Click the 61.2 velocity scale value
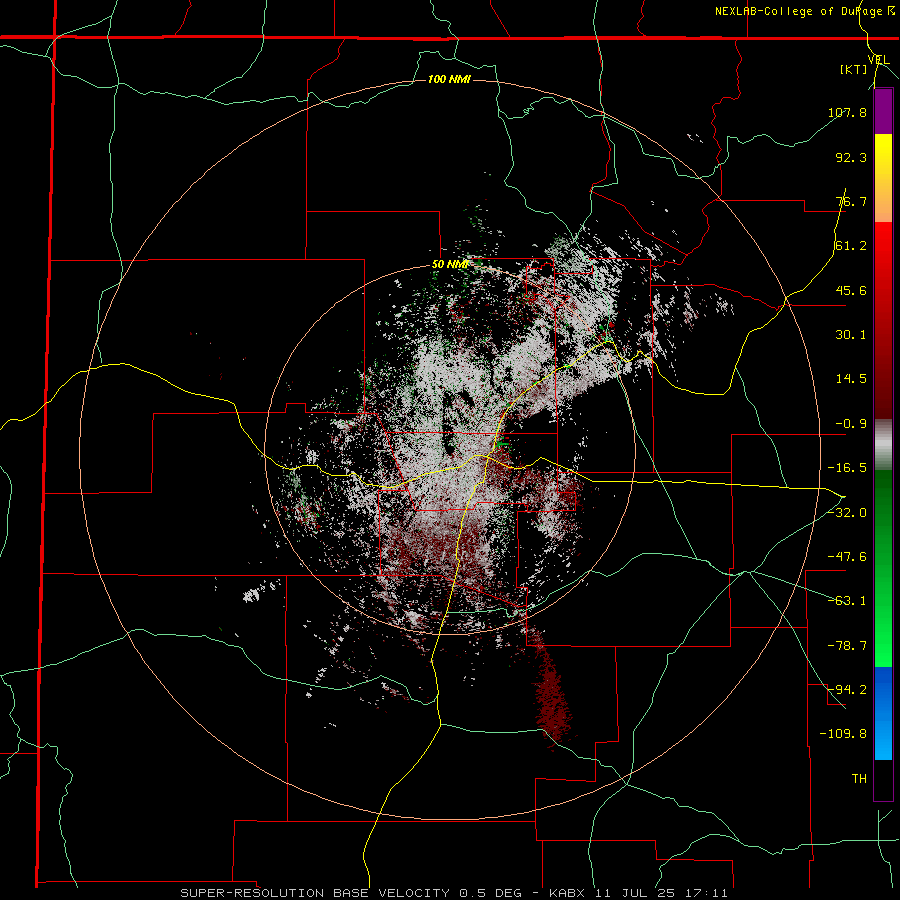Viewport: 900px width, 900px height. 851,246
